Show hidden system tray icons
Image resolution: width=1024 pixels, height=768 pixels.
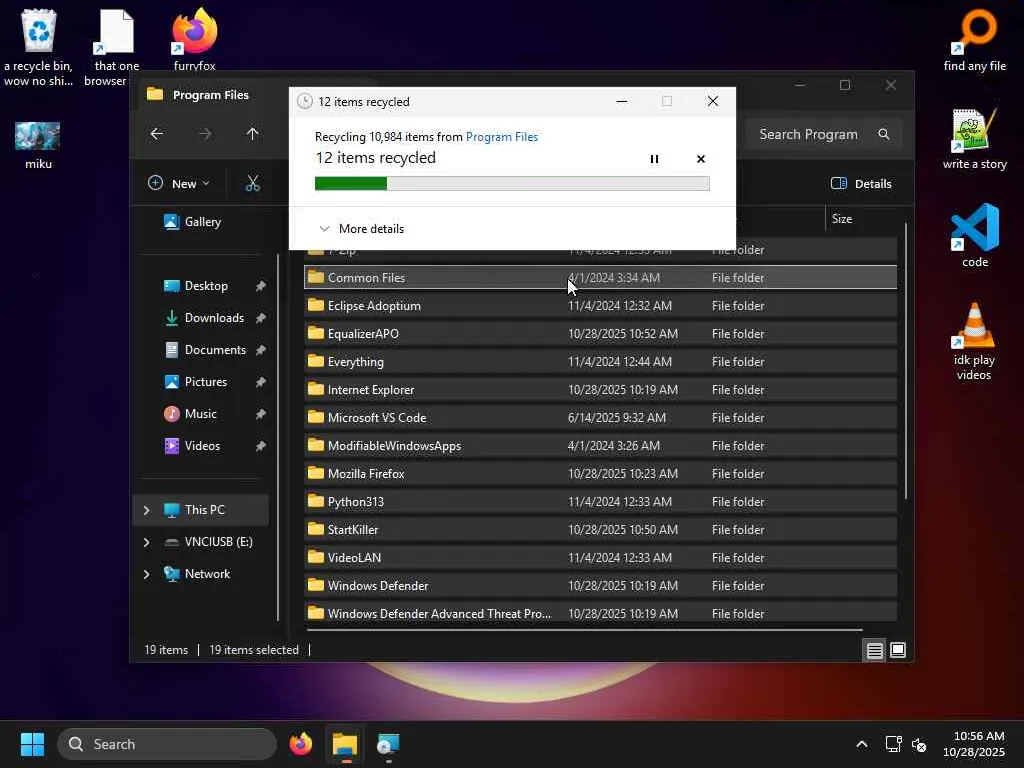click(x=862, y=744)
